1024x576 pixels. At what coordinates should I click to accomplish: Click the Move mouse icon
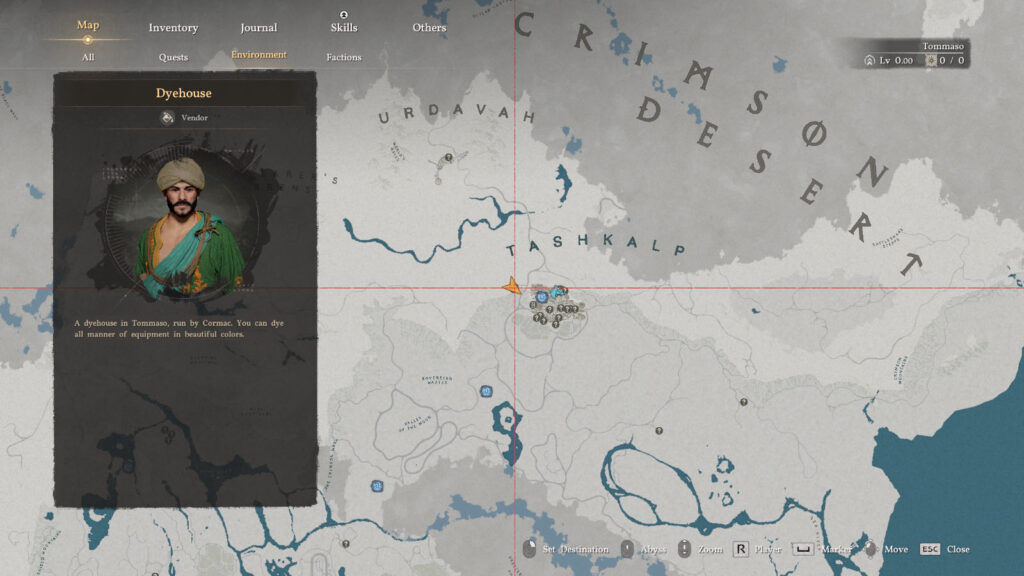[x=870, y=549]
